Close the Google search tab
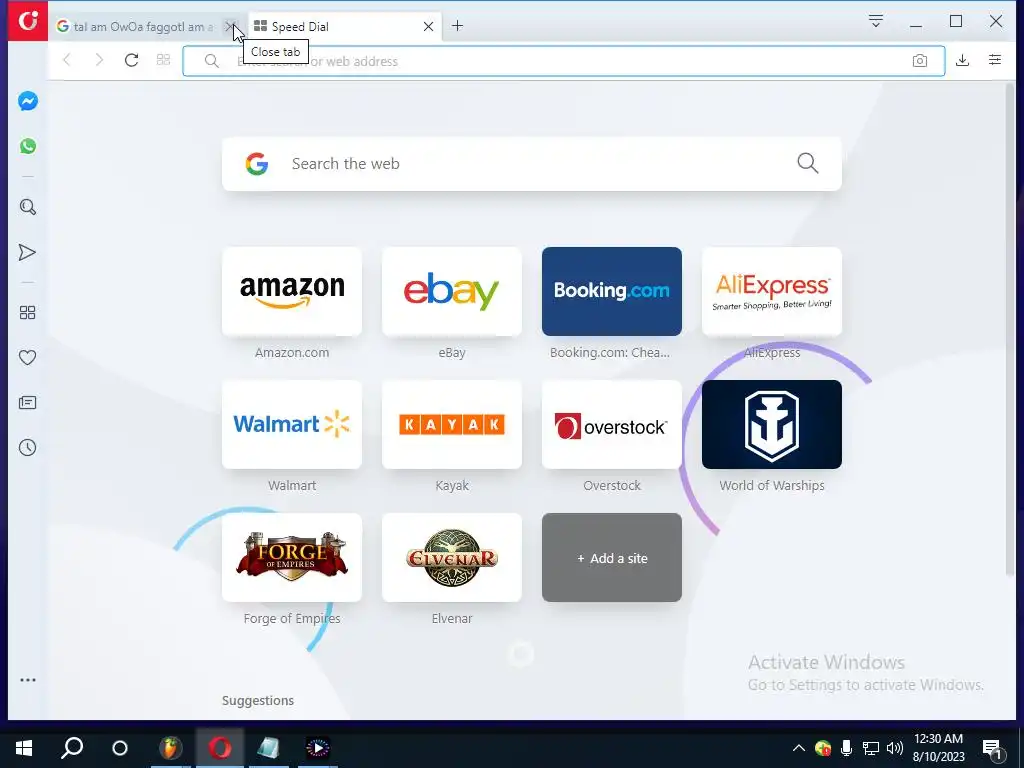1024x768 pixels. coord(229,26)
